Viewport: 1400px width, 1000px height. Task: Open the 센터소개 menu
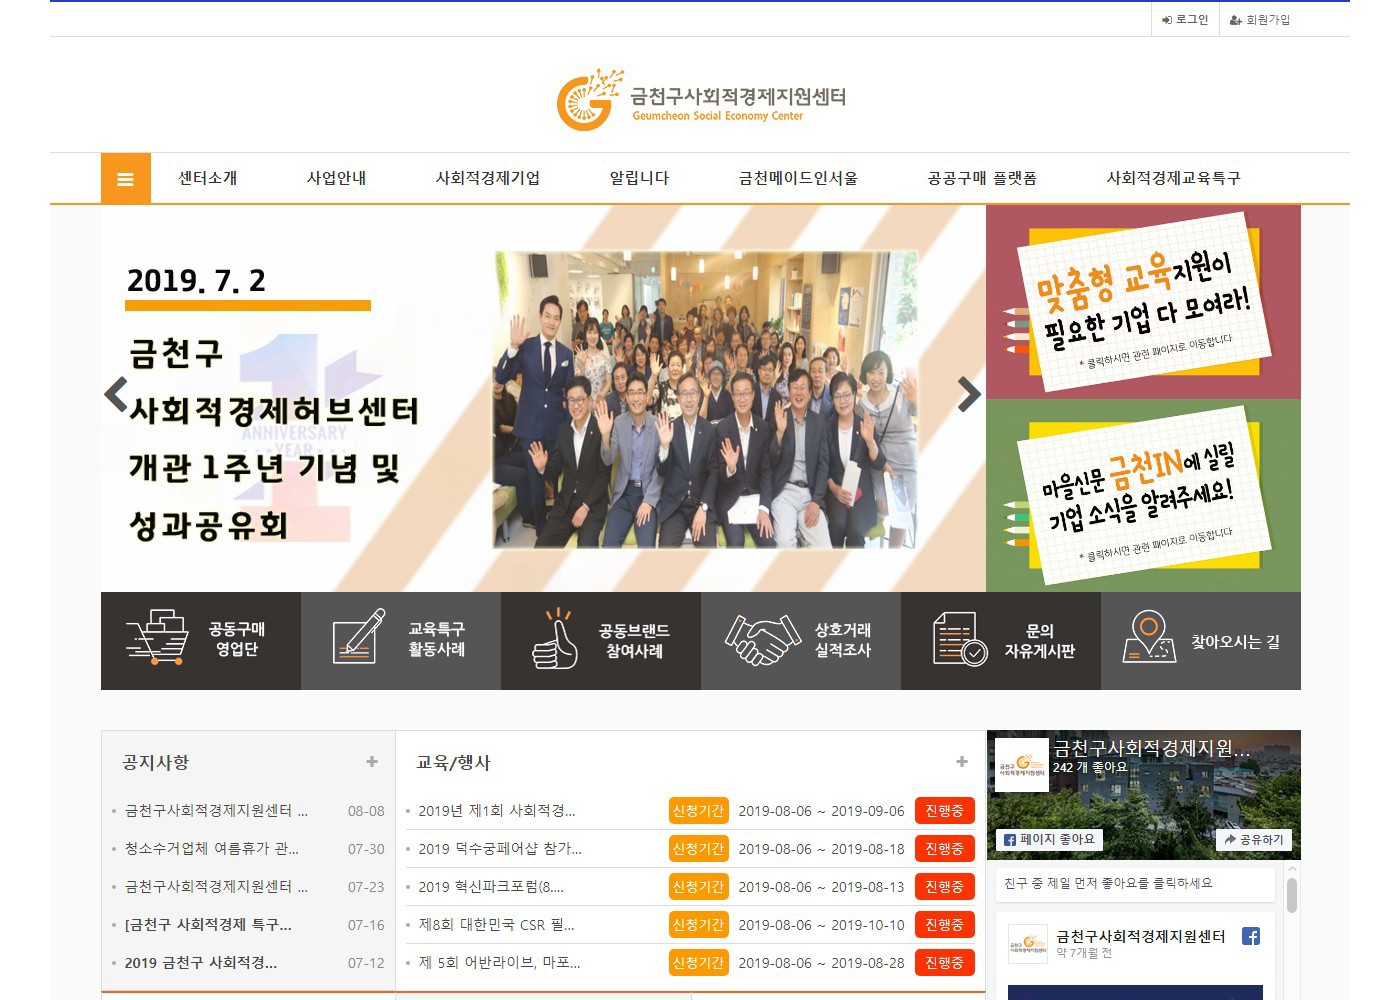pyautogui.click(x=208, y=178)
